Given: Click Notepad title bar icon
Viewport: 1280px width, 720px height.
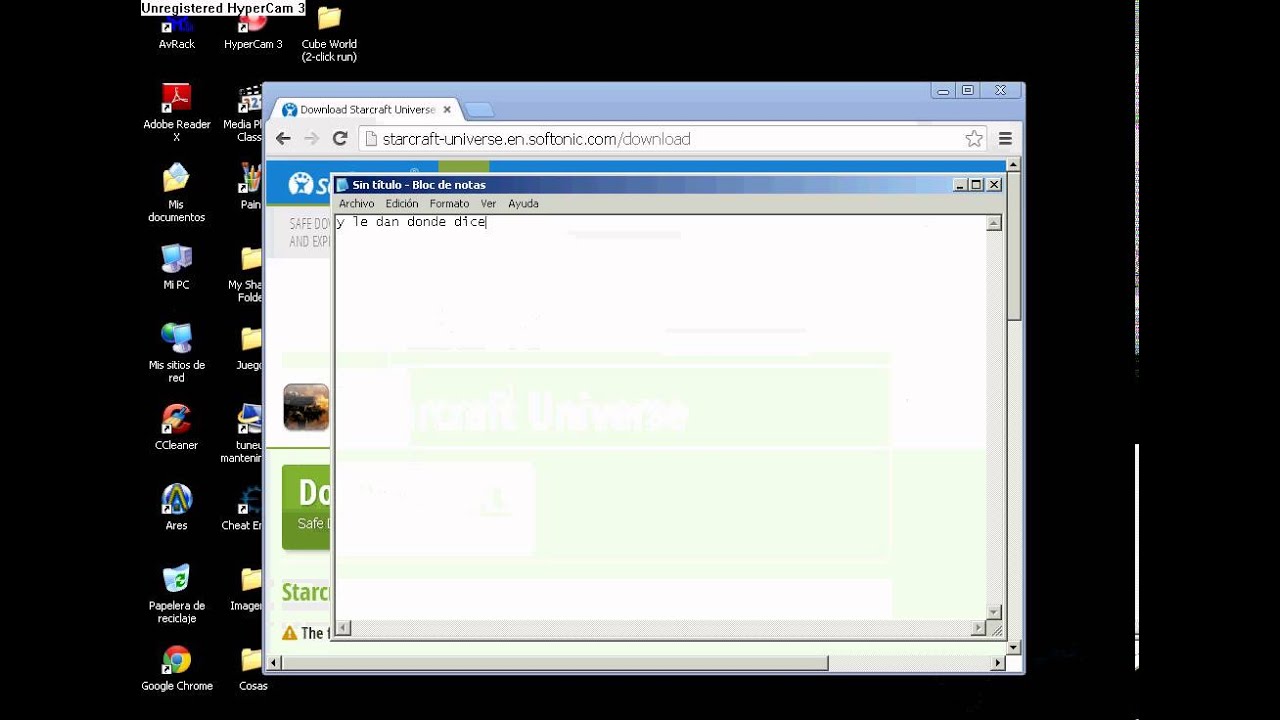Looking at the screenshot, I should coord(342,185).
